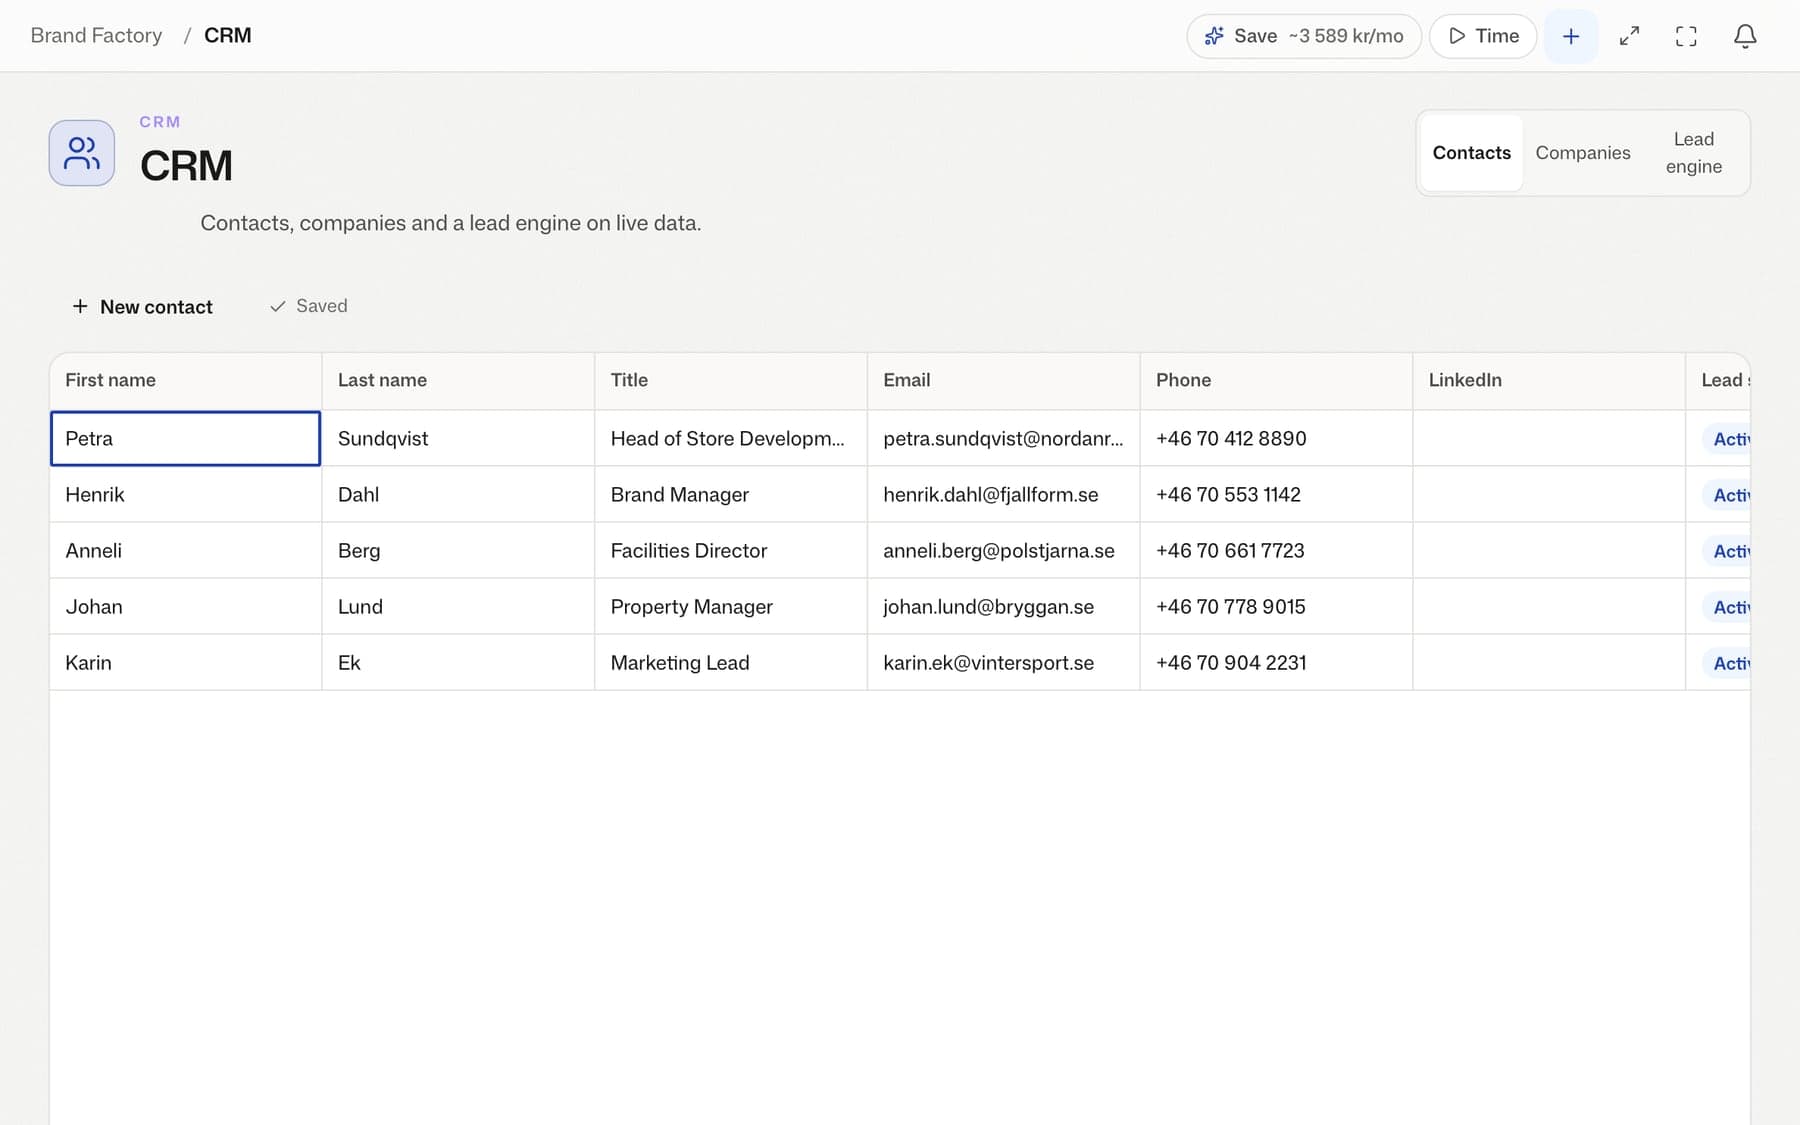The width and height of the screenshot is (1800, 1125).
Task: Switch to the Contacts tab
Action: [1471, 153]
